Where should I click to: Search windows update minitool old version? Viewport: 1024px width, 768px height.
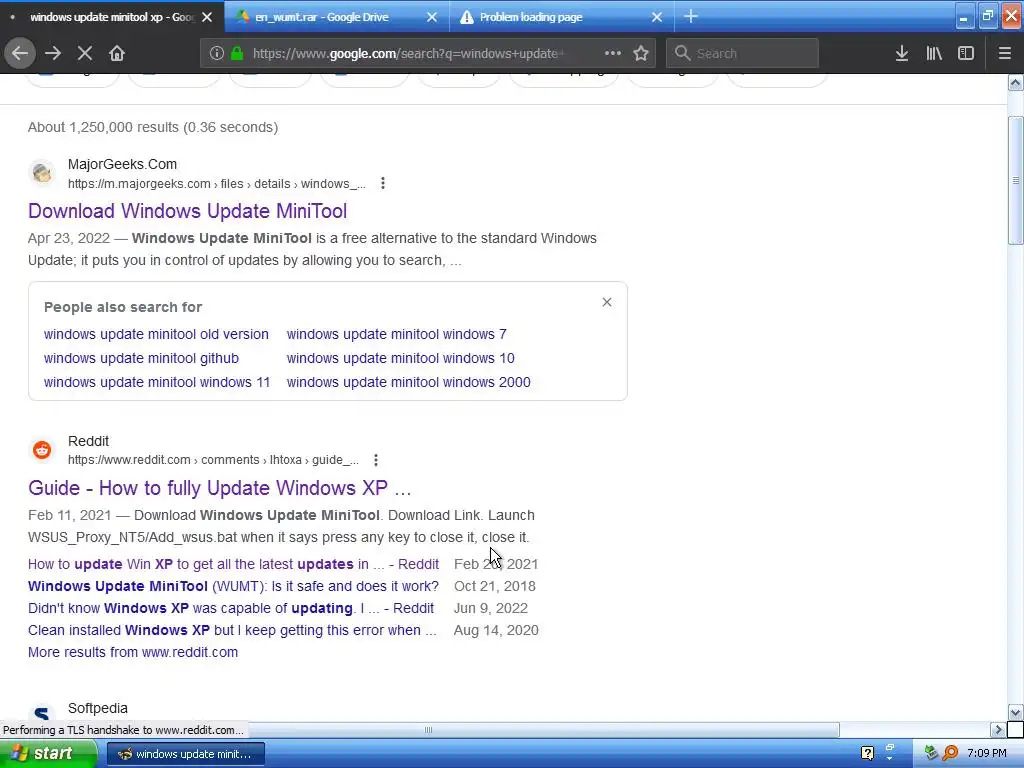pos(156,334)
